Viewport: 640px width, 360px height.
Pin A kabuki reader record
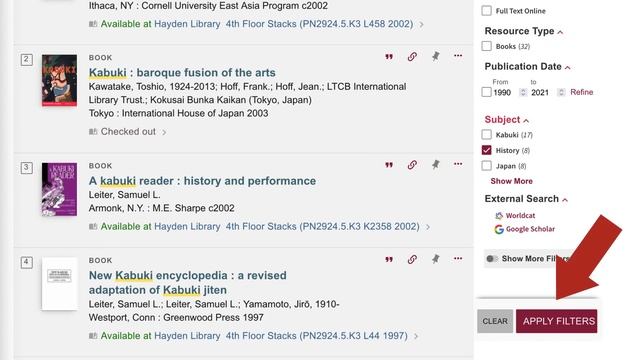coord(436,164)
